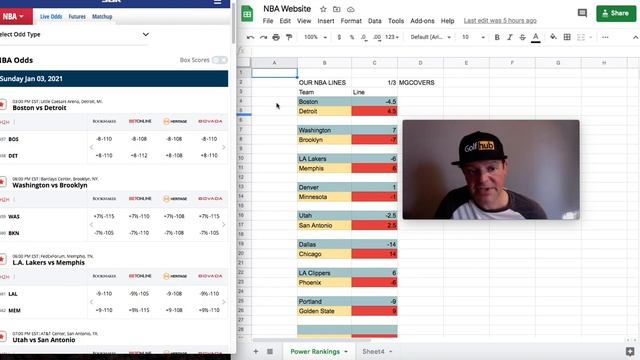Format as currency with dollar icon

pos(339,37)
